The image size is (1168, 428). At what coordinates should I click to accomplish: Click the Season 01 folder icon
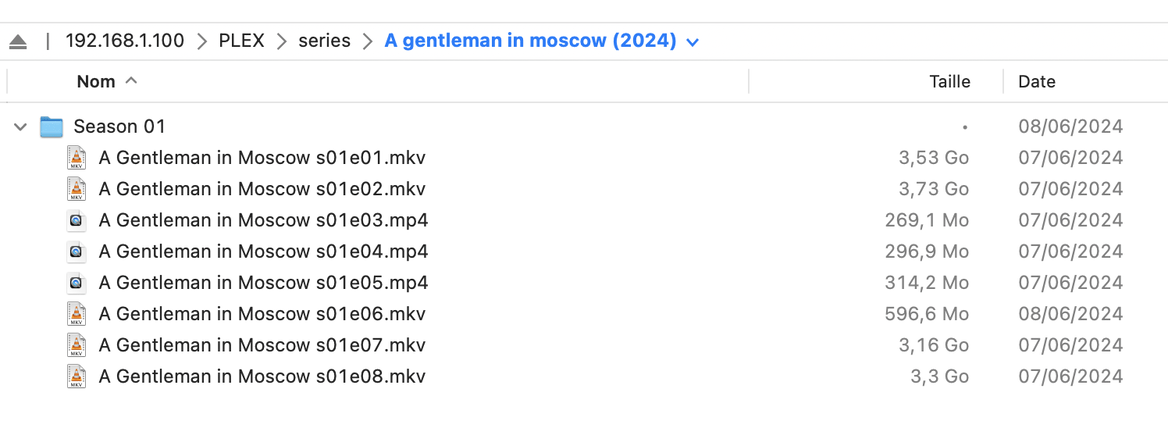point(52,127)
